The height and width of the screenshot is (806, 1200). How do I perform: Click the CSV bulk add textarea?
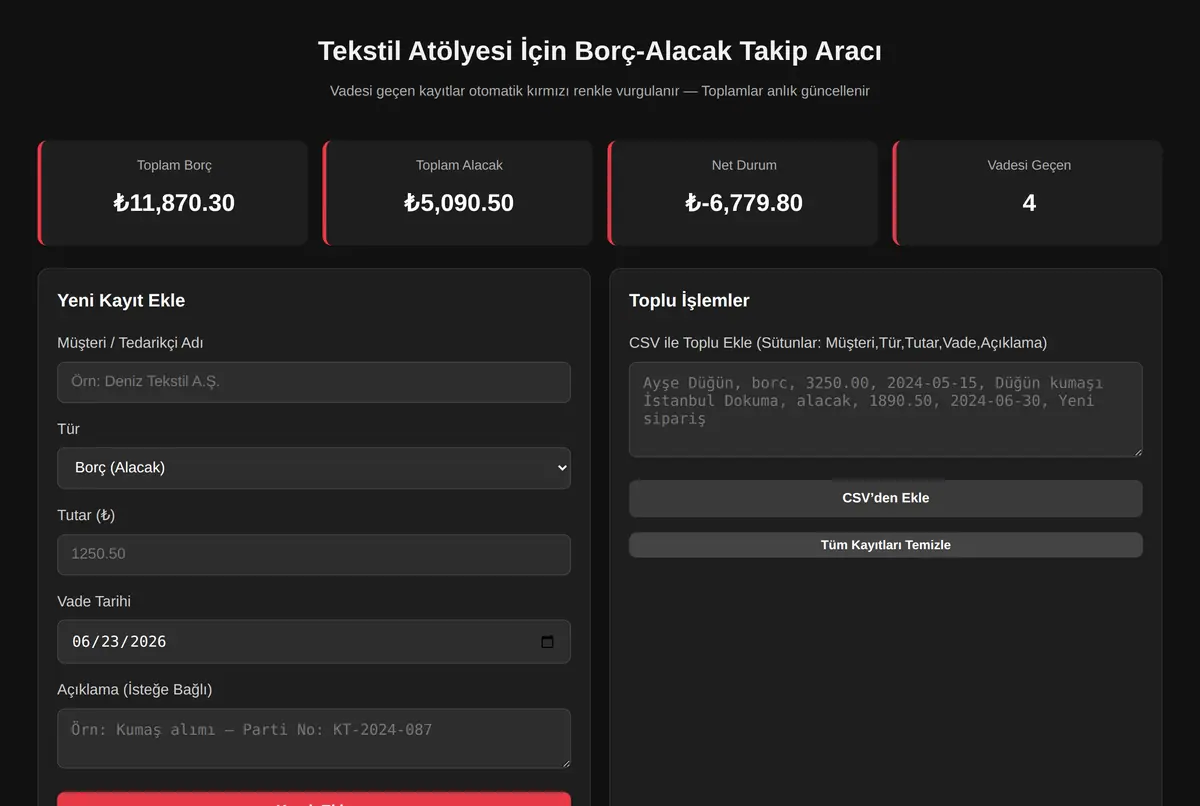tap(885, 410)
